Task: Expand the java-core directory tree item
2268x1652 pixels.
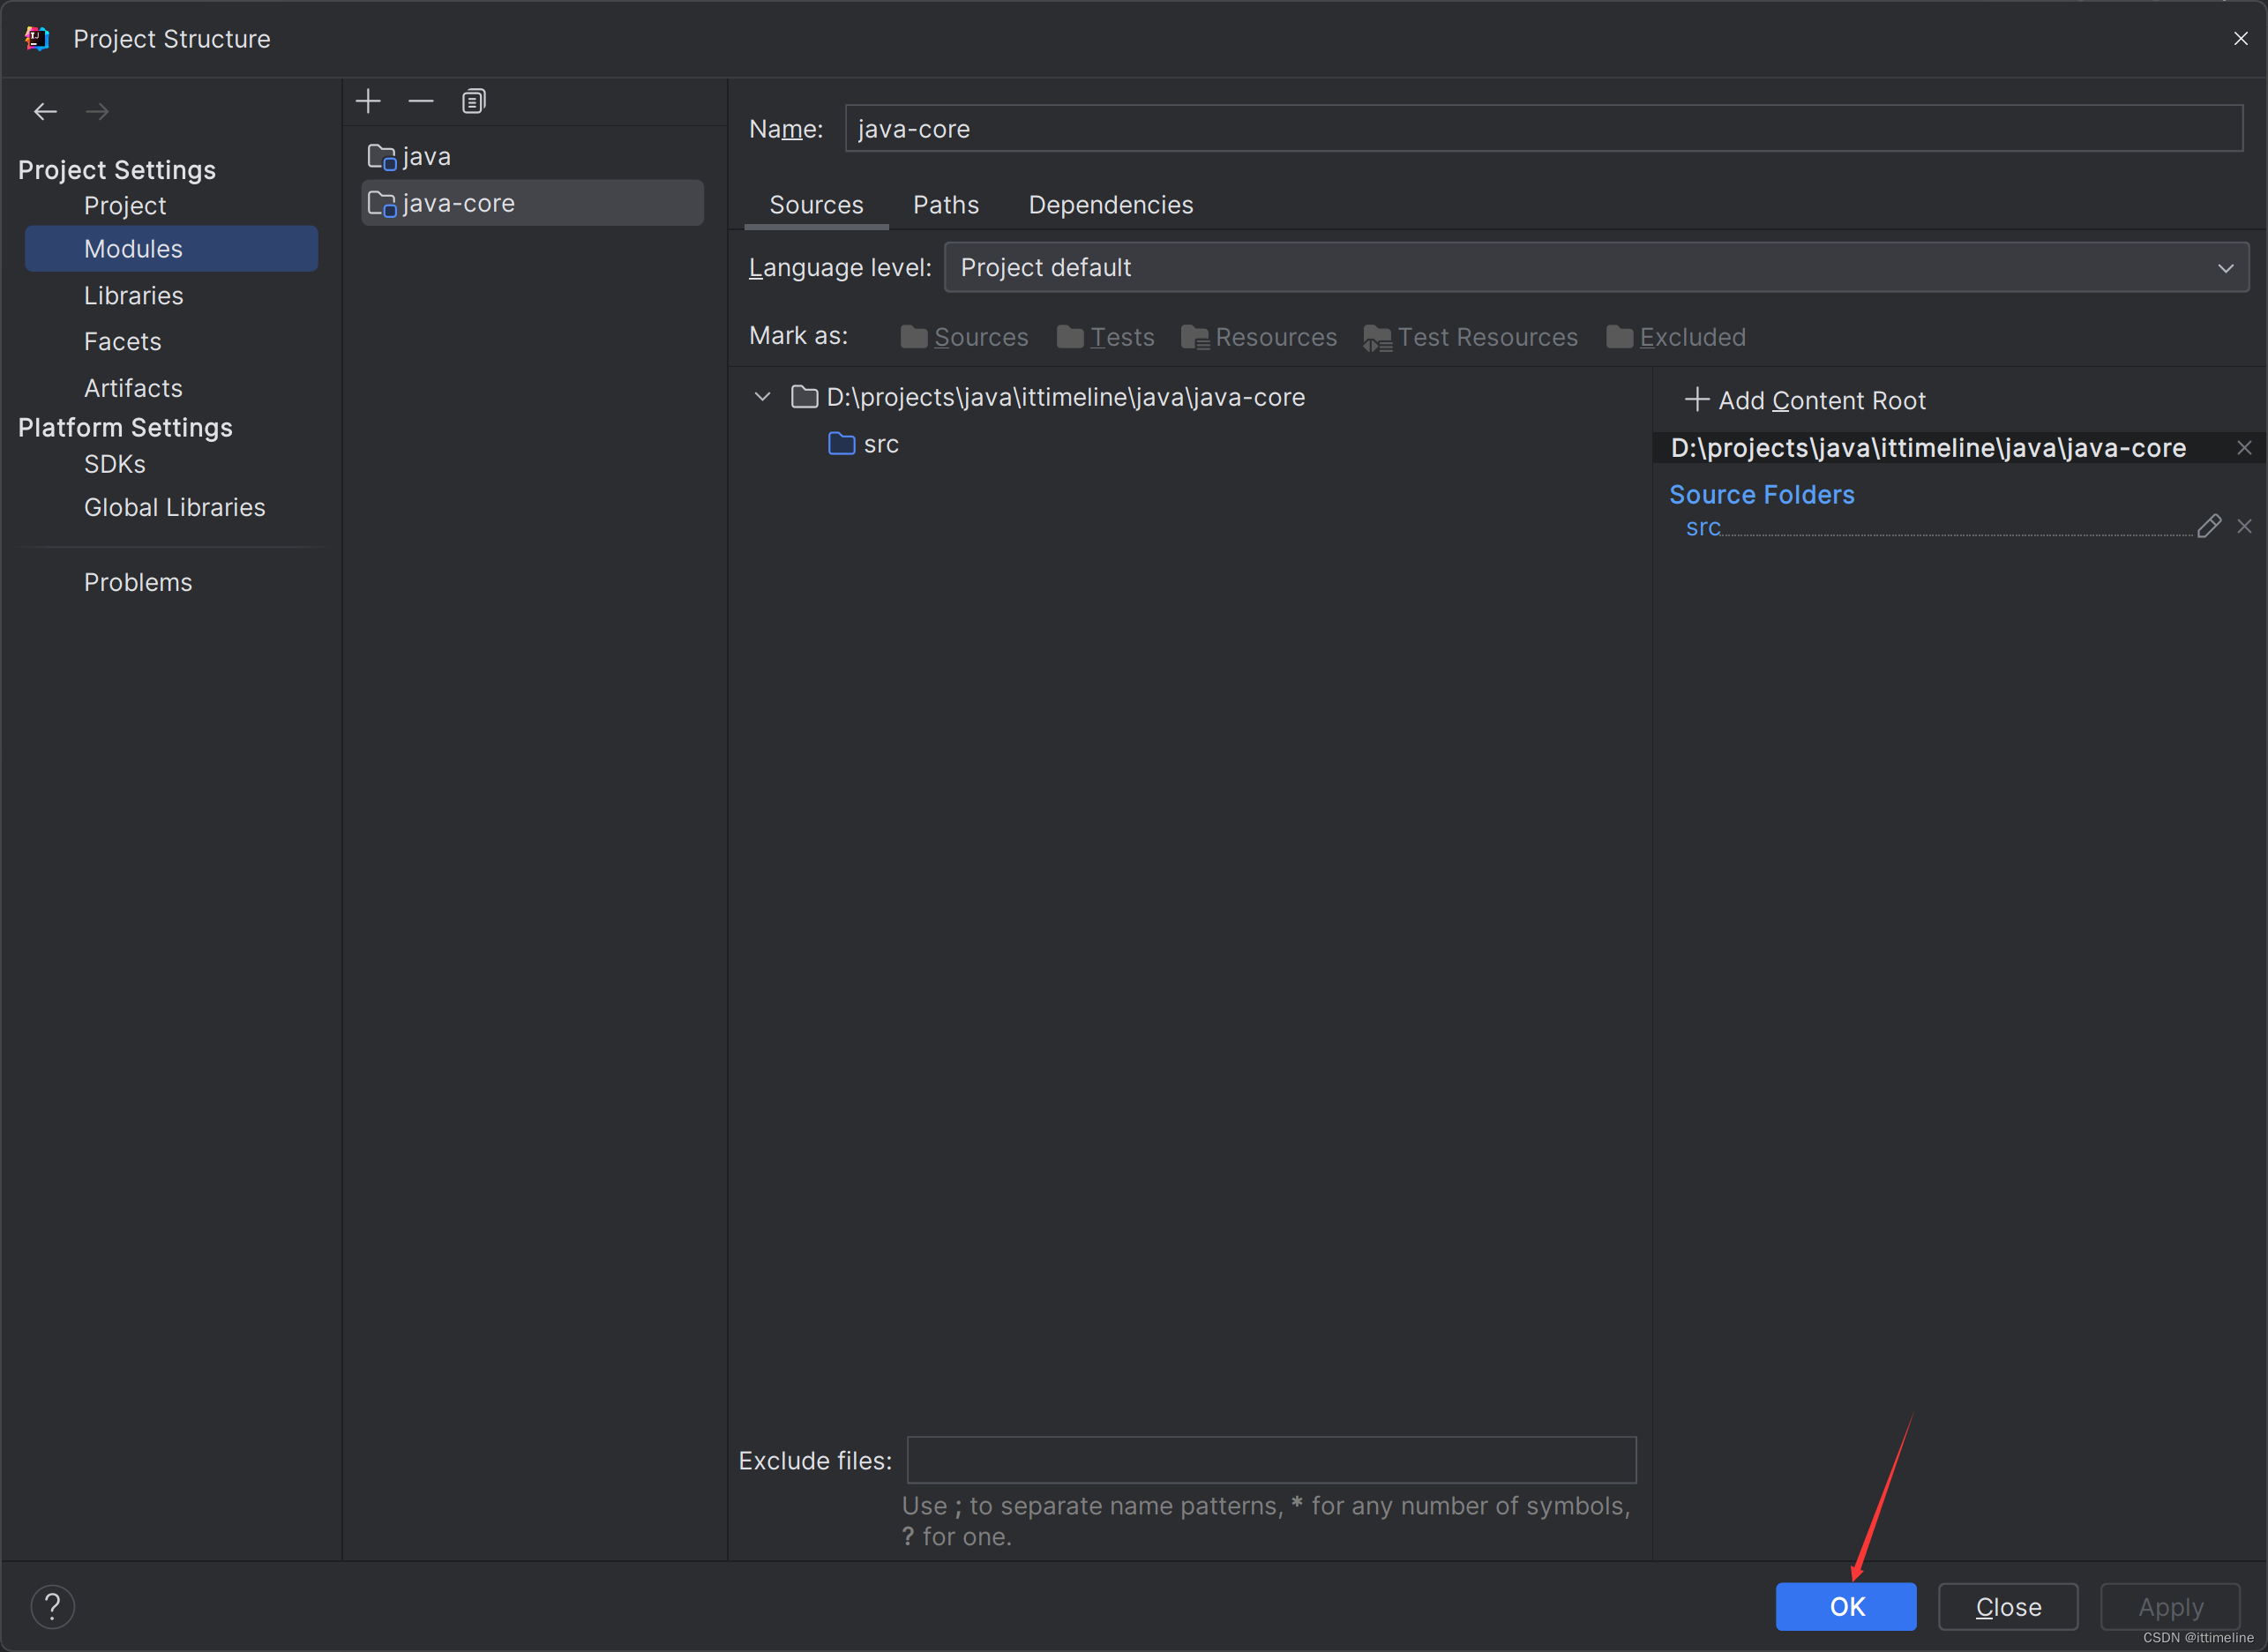Action: coord(764,396)
